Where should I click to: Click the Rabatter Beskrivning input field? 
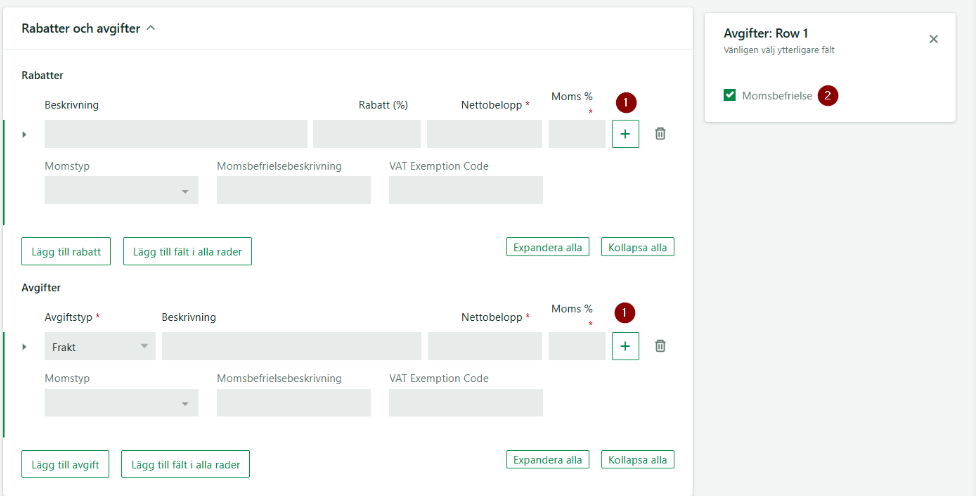click(x=176, y=134)
